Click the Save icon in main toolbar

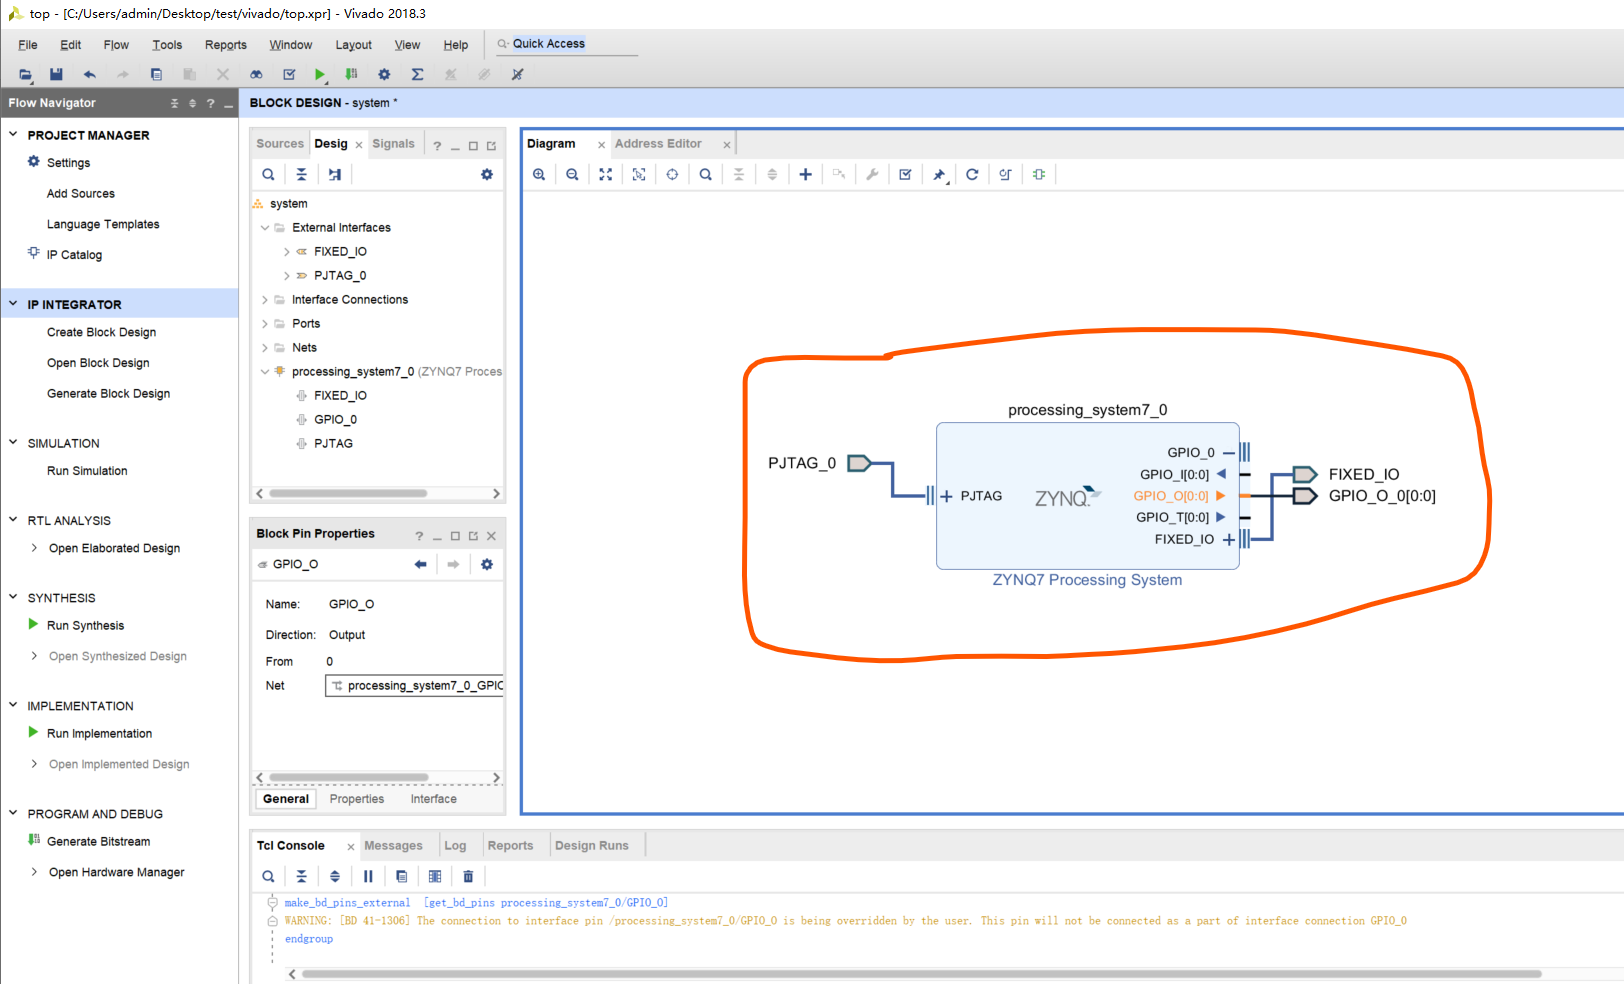(56, 74)
